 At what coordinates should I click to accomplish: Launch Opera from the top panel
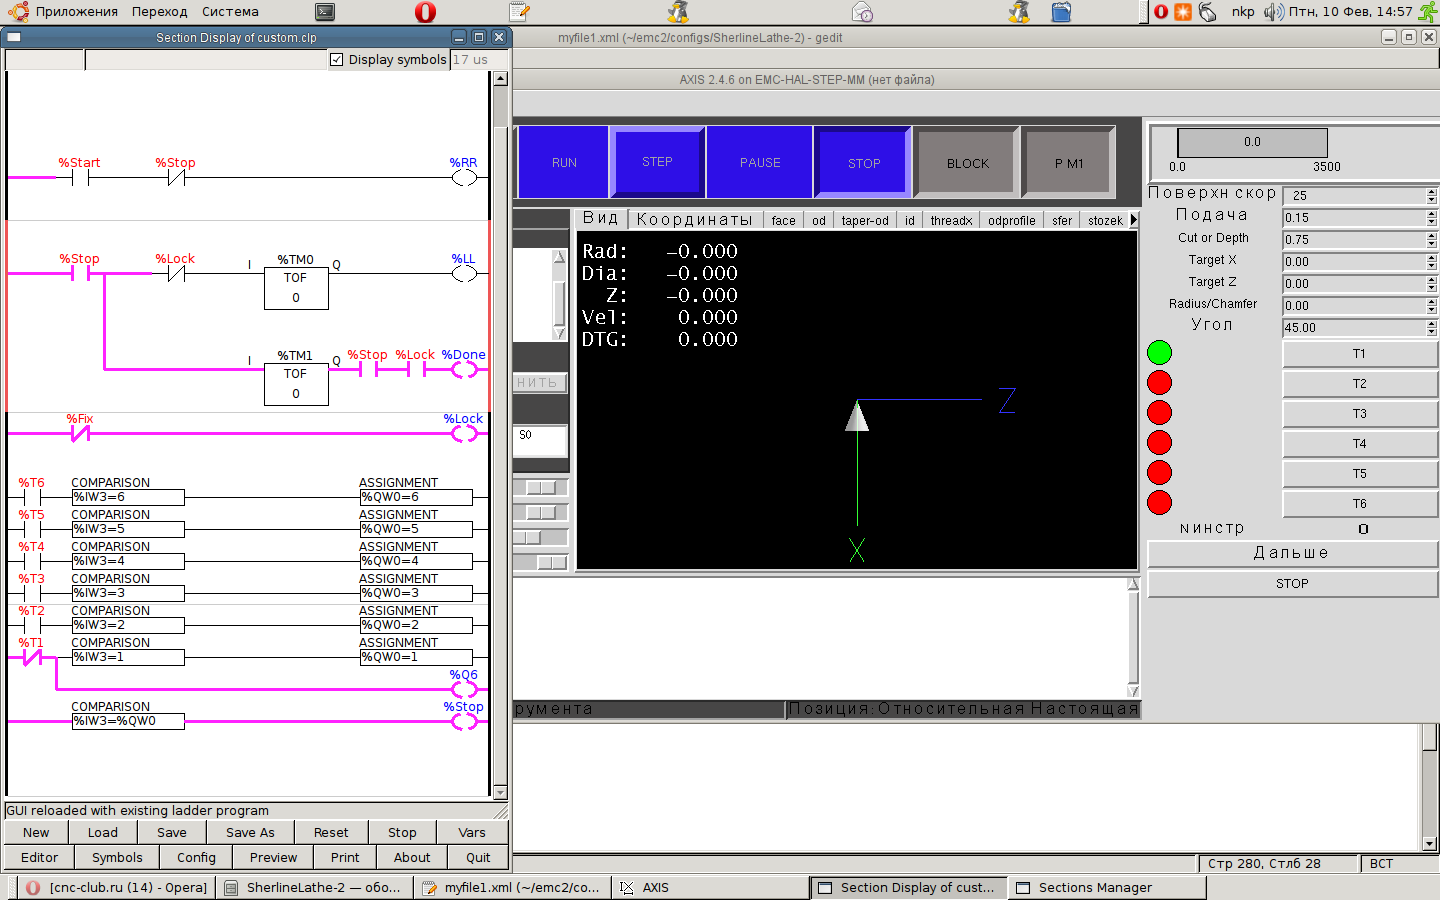click(425, 12)
